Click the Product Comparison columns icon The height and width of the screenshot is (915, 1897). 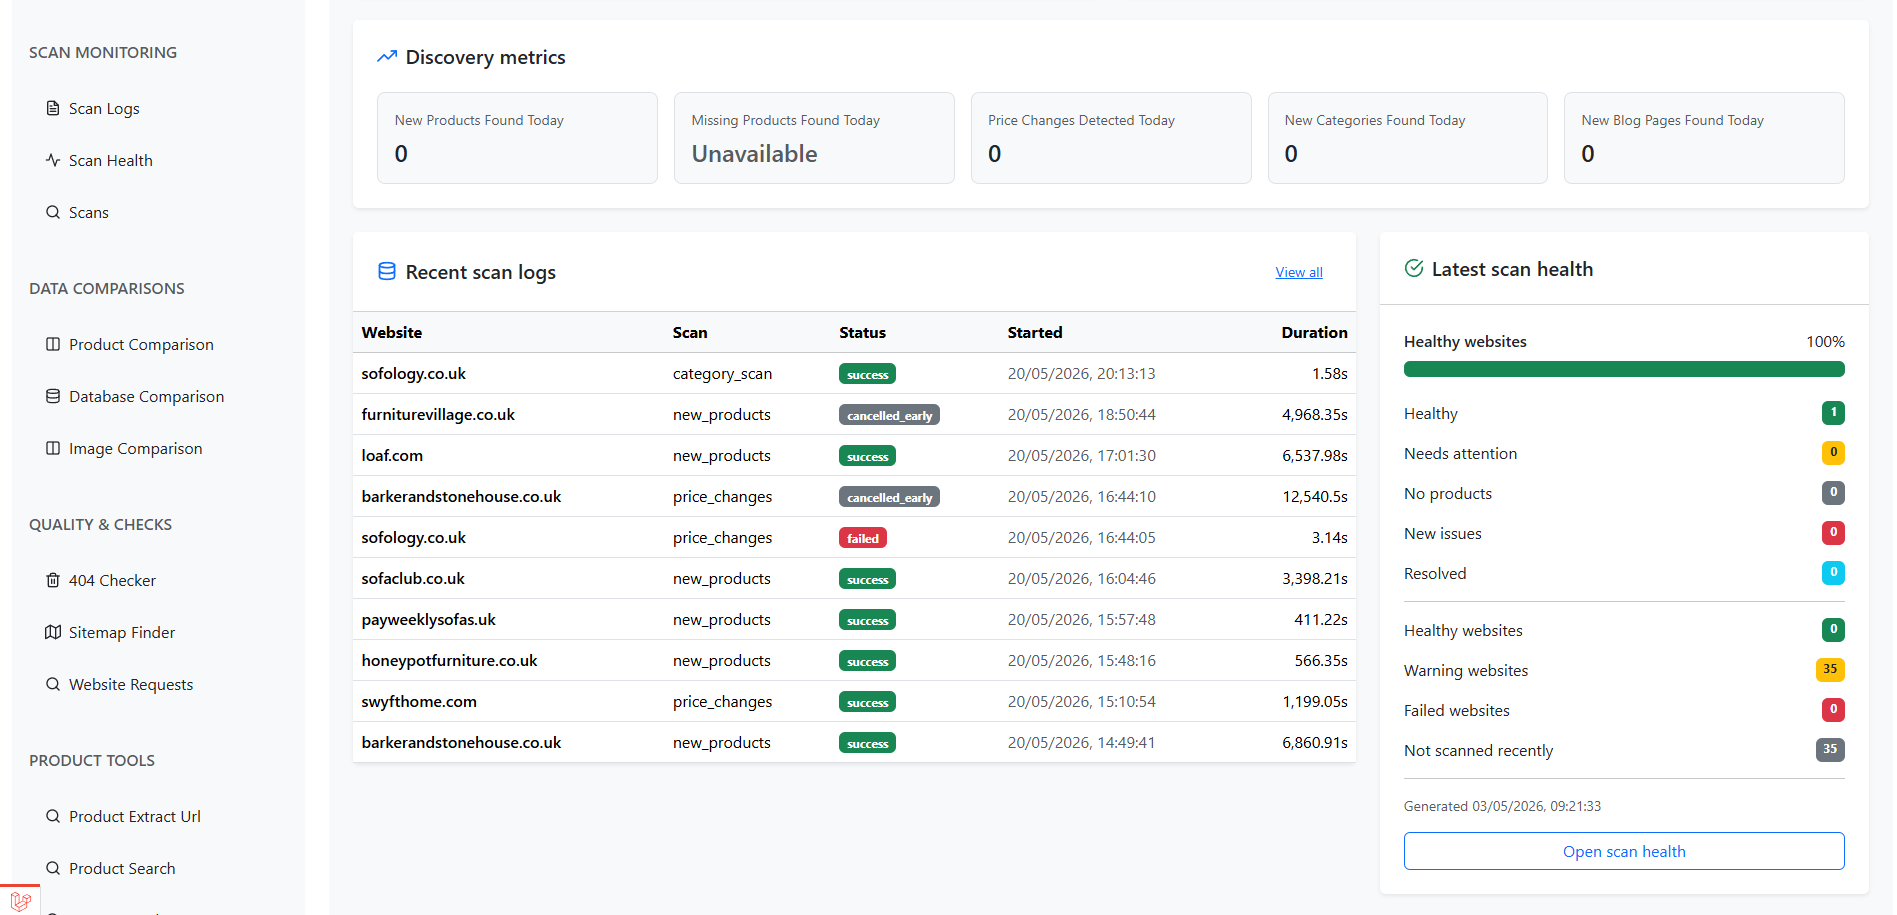[53, 344]
